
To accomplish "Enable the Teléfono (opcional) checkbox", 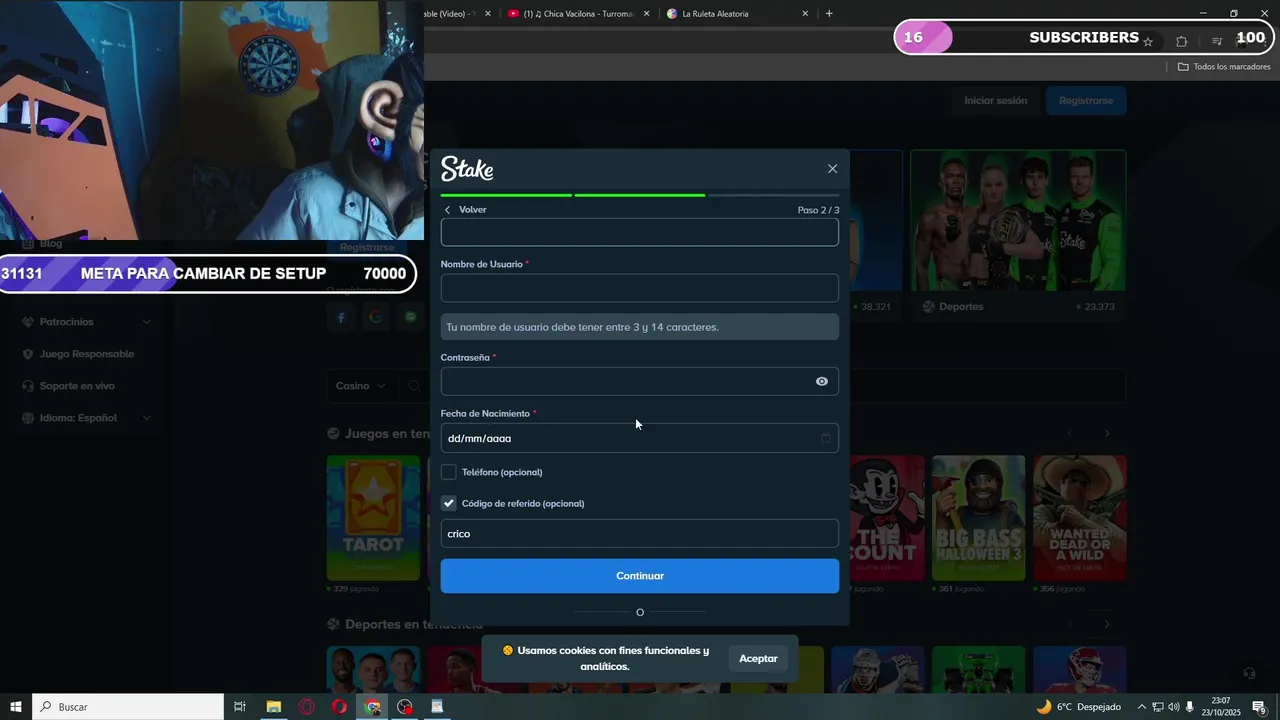I will 449,472.
